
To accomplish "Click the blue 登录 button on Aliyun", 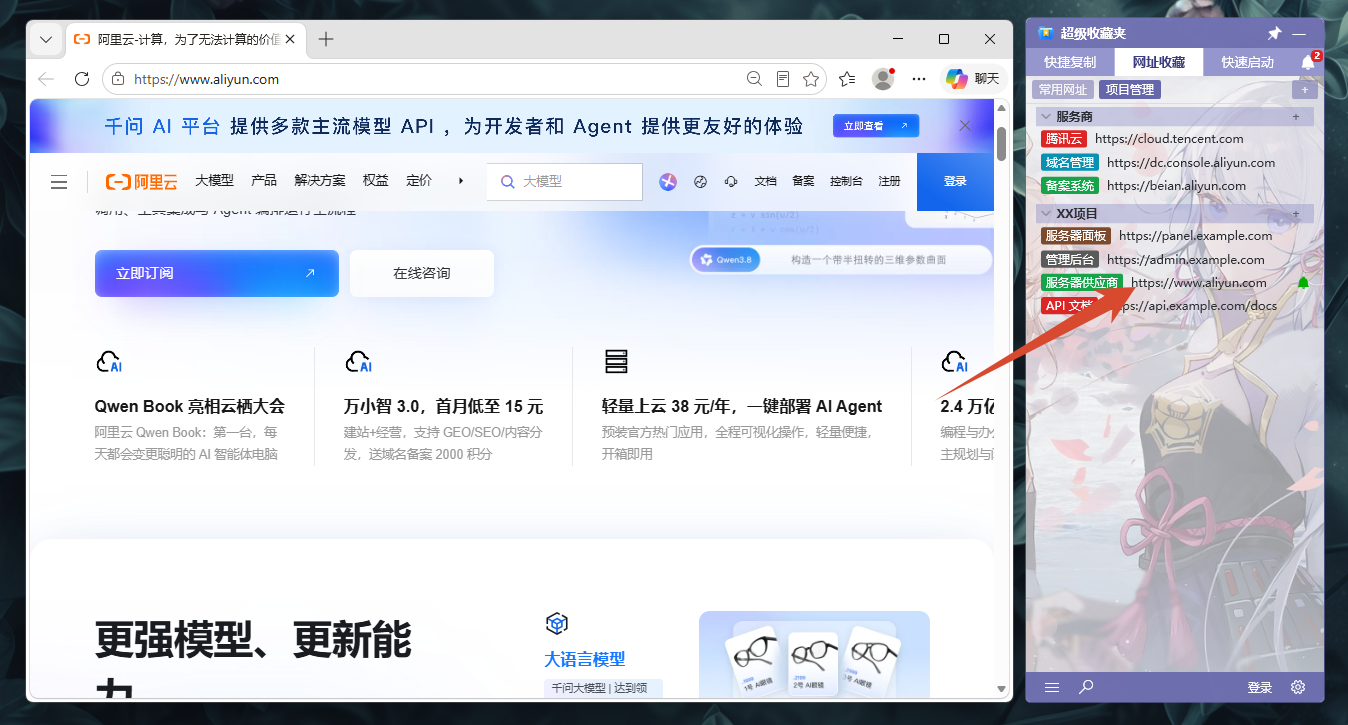I will pyautogui.click(x=955, y=181).
